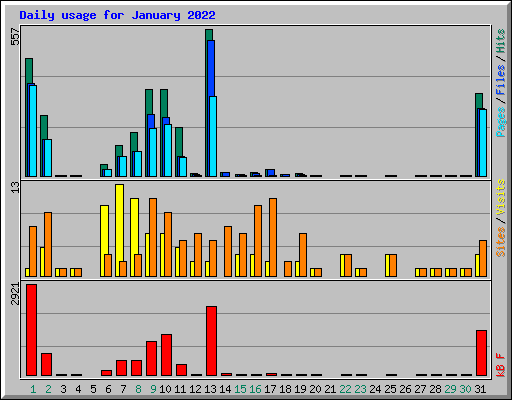Screen dimensions: 512x400
Task: Click the "Daily usage for January 2022" title
Action: 117,15
